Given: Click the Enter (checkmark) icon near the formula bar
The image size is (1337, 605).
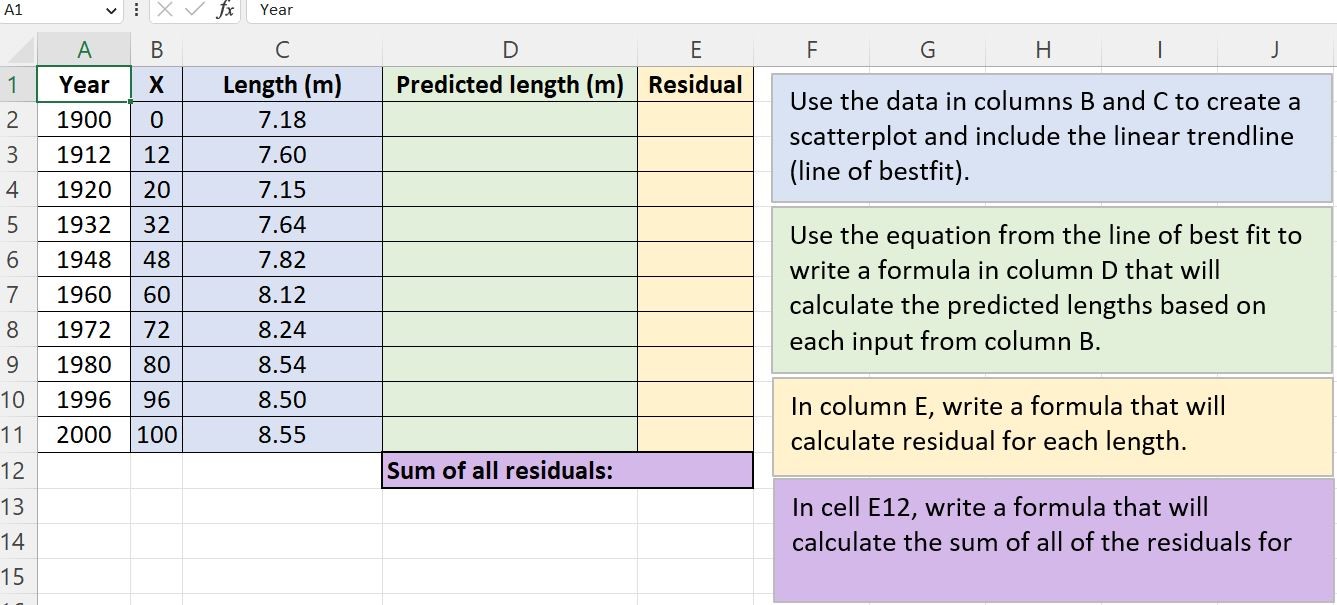Looking at the screenshot, I should tap(194, 11).
